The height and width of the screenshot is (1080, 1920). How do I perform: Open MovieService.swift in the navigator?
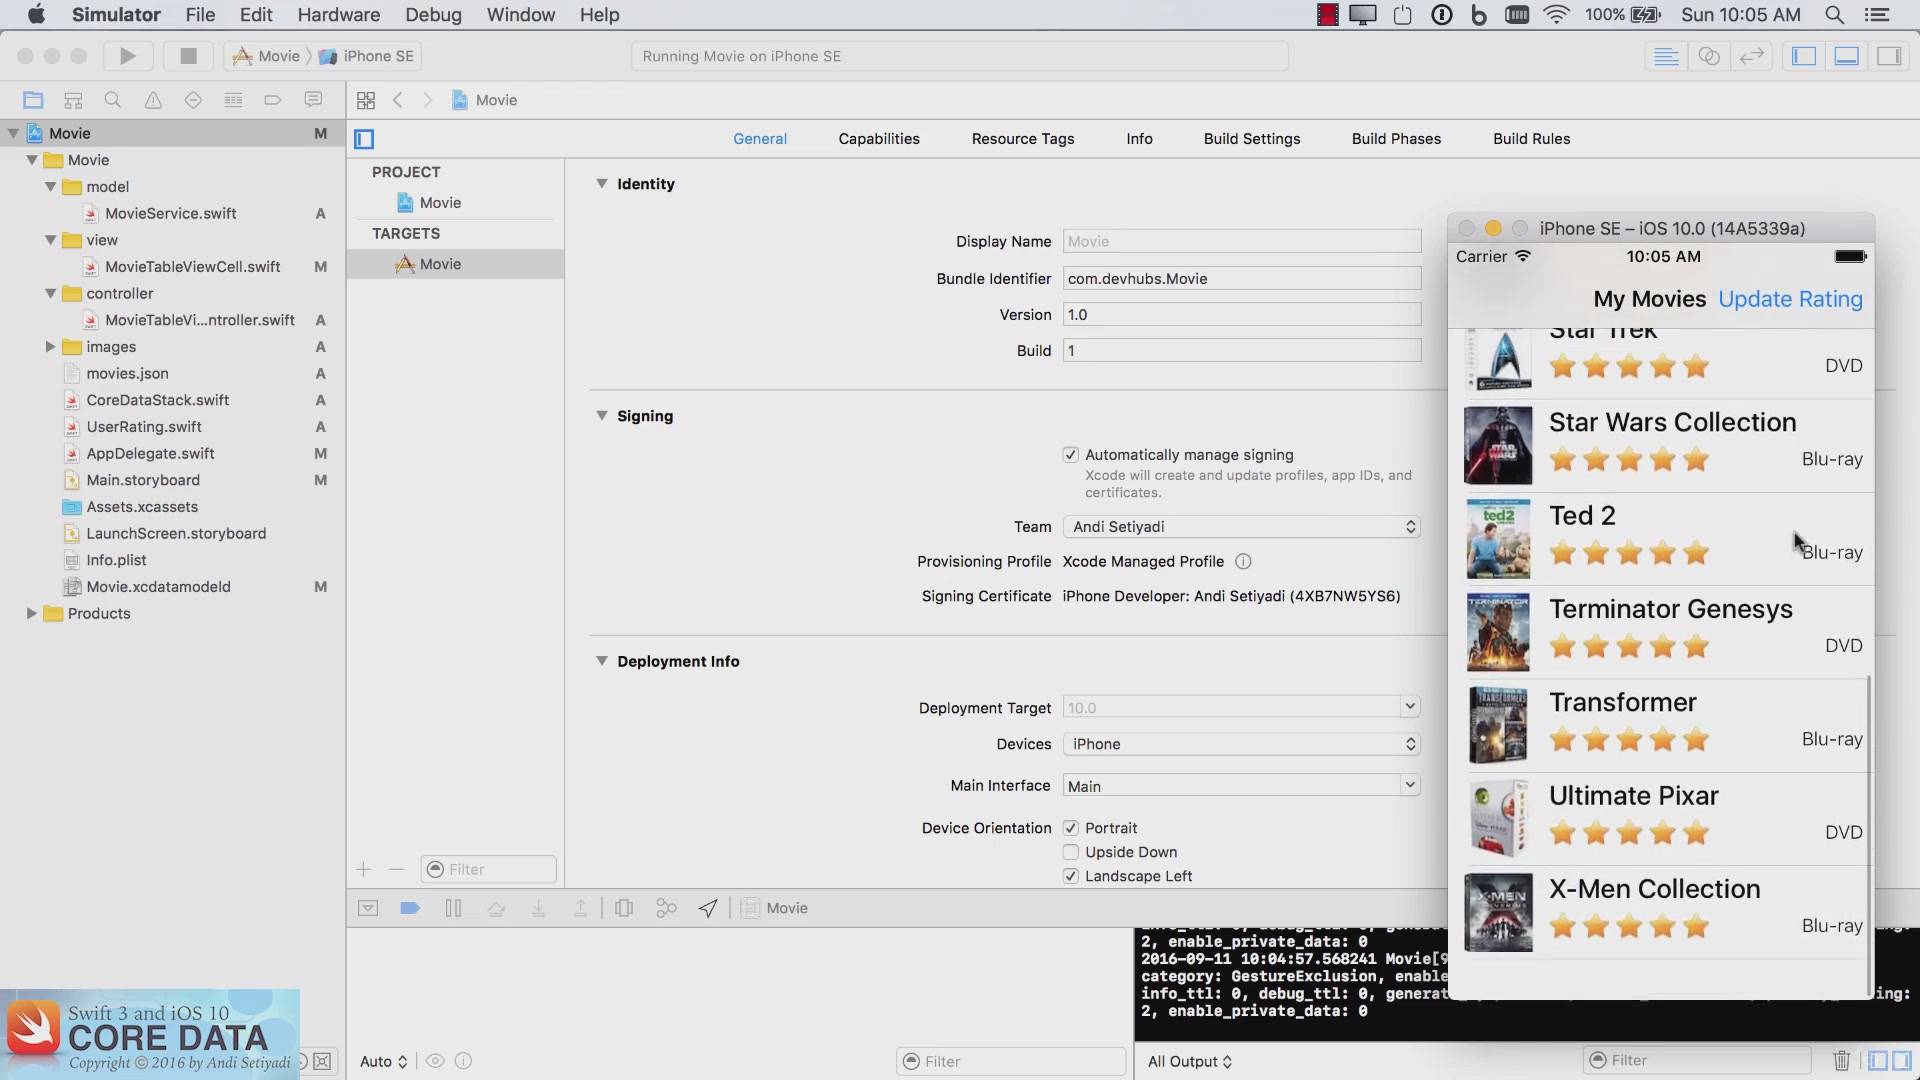[170, 213]
